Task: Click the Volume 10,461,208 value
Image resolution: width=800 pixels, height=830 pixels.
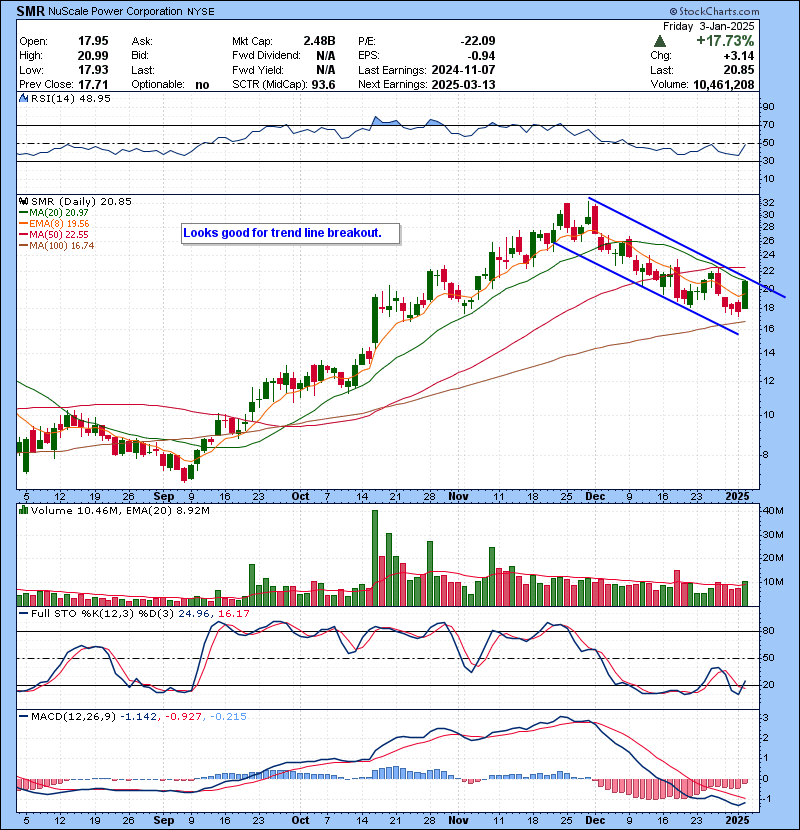Action: tap(723, 84)
